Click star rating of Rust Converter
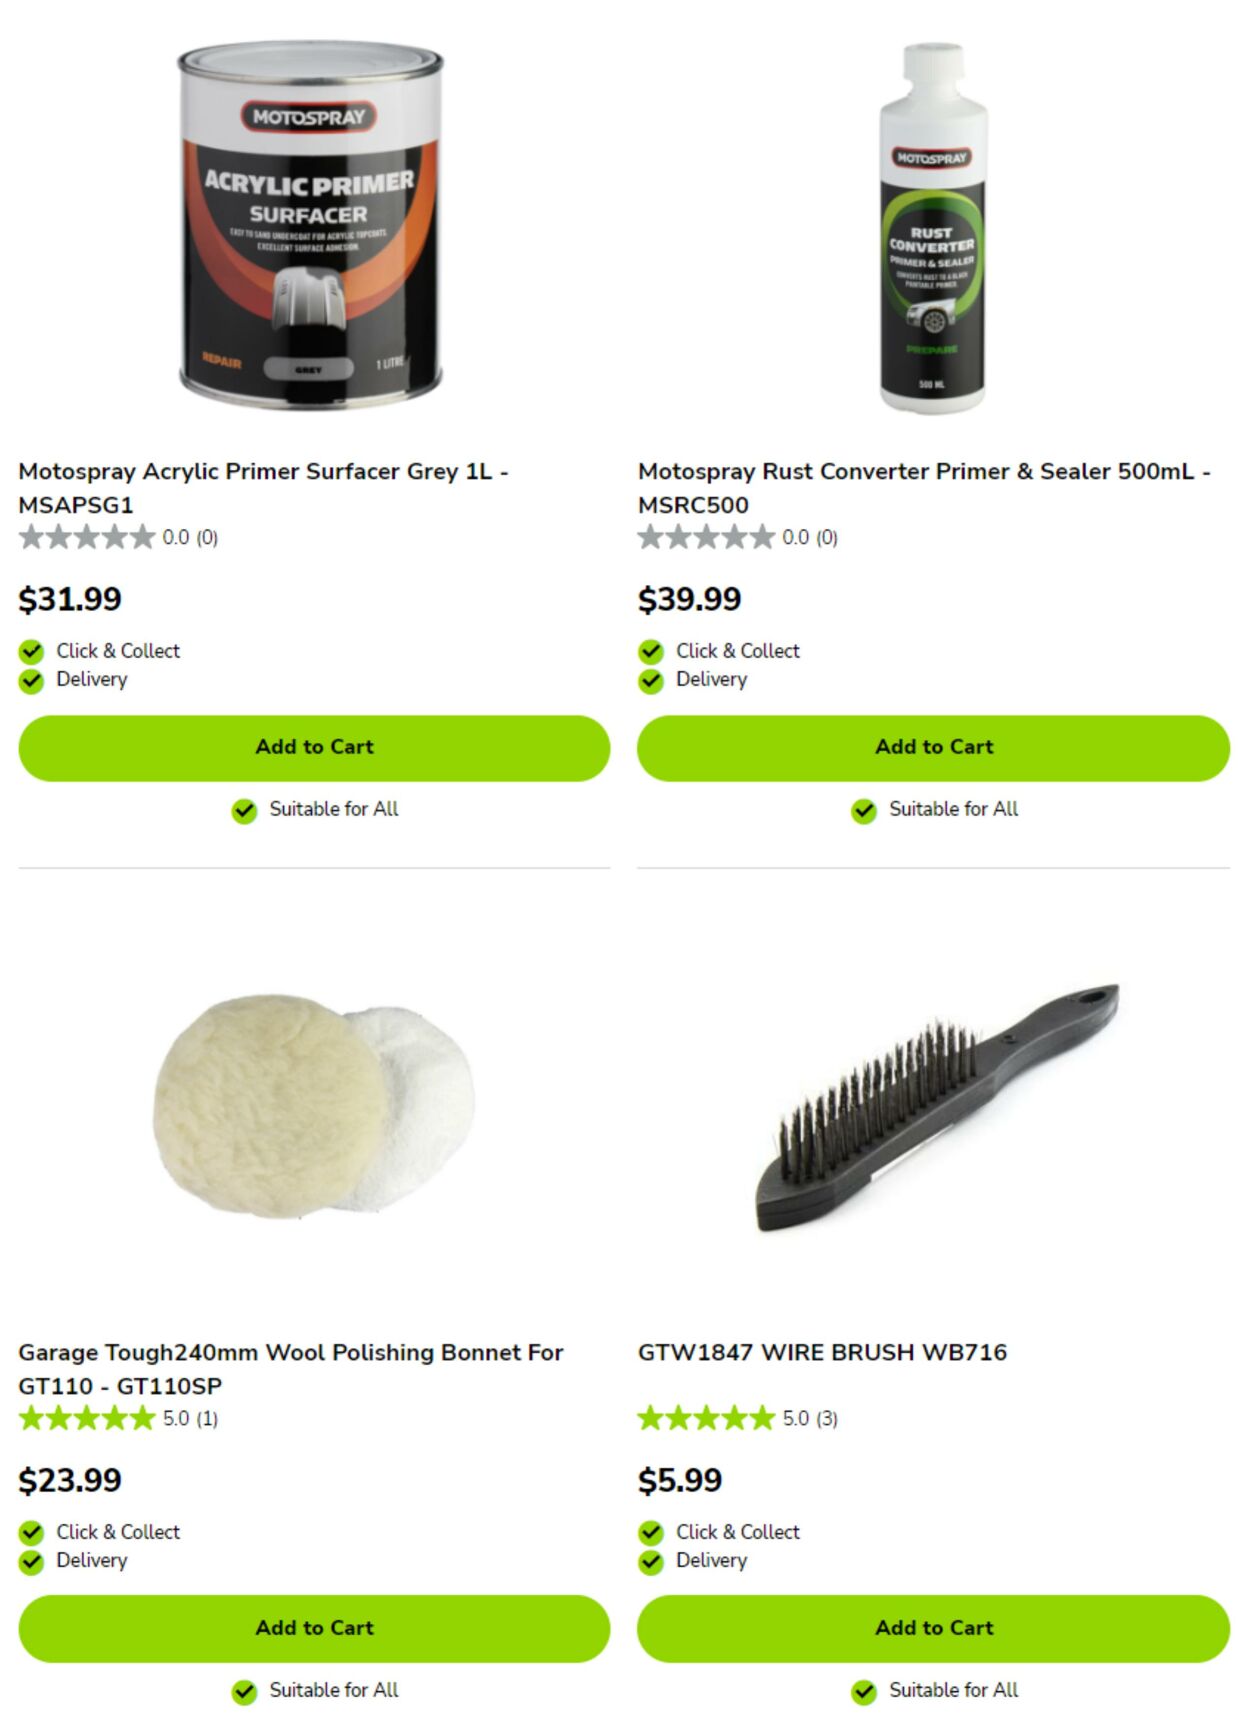Image resolution: width=1250 pixels, height=1717 pixels. point(706,538)
